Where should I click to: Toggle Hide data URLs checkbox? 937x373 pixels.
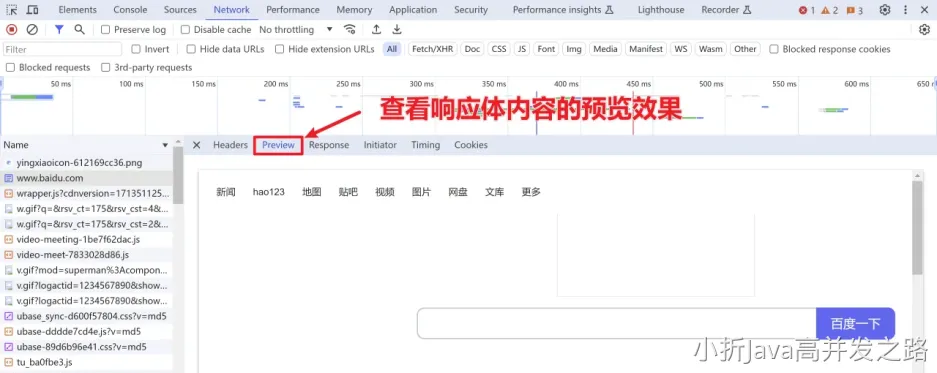(191, 49)
